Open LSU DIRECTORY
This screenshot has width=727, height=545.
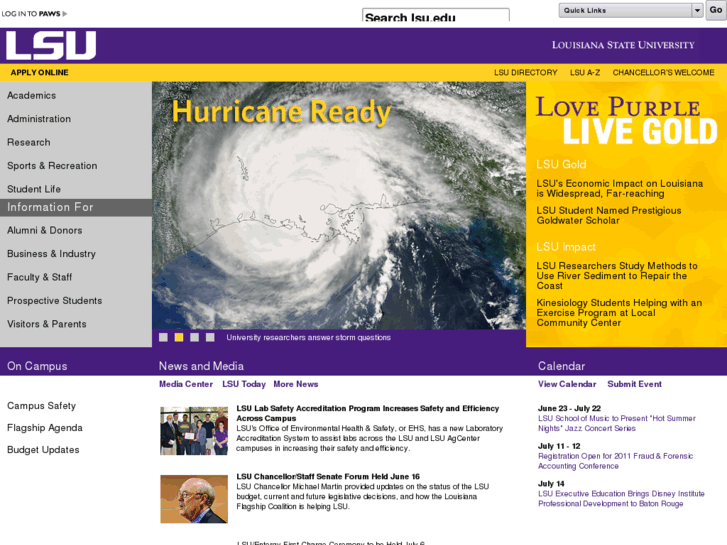(526, 72)
